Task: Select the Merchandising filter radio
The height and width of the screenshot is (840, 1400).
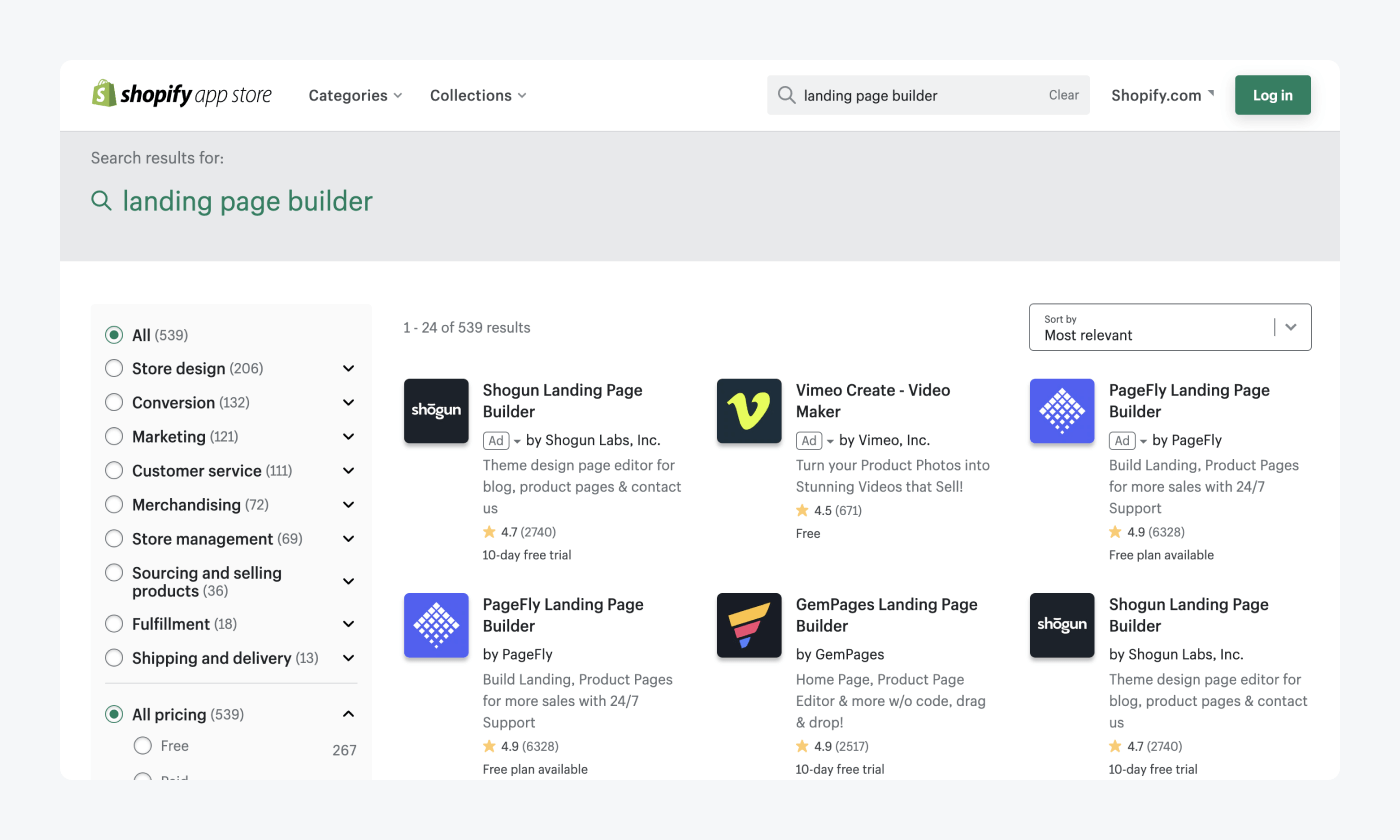Action: [x=114, y=505]
